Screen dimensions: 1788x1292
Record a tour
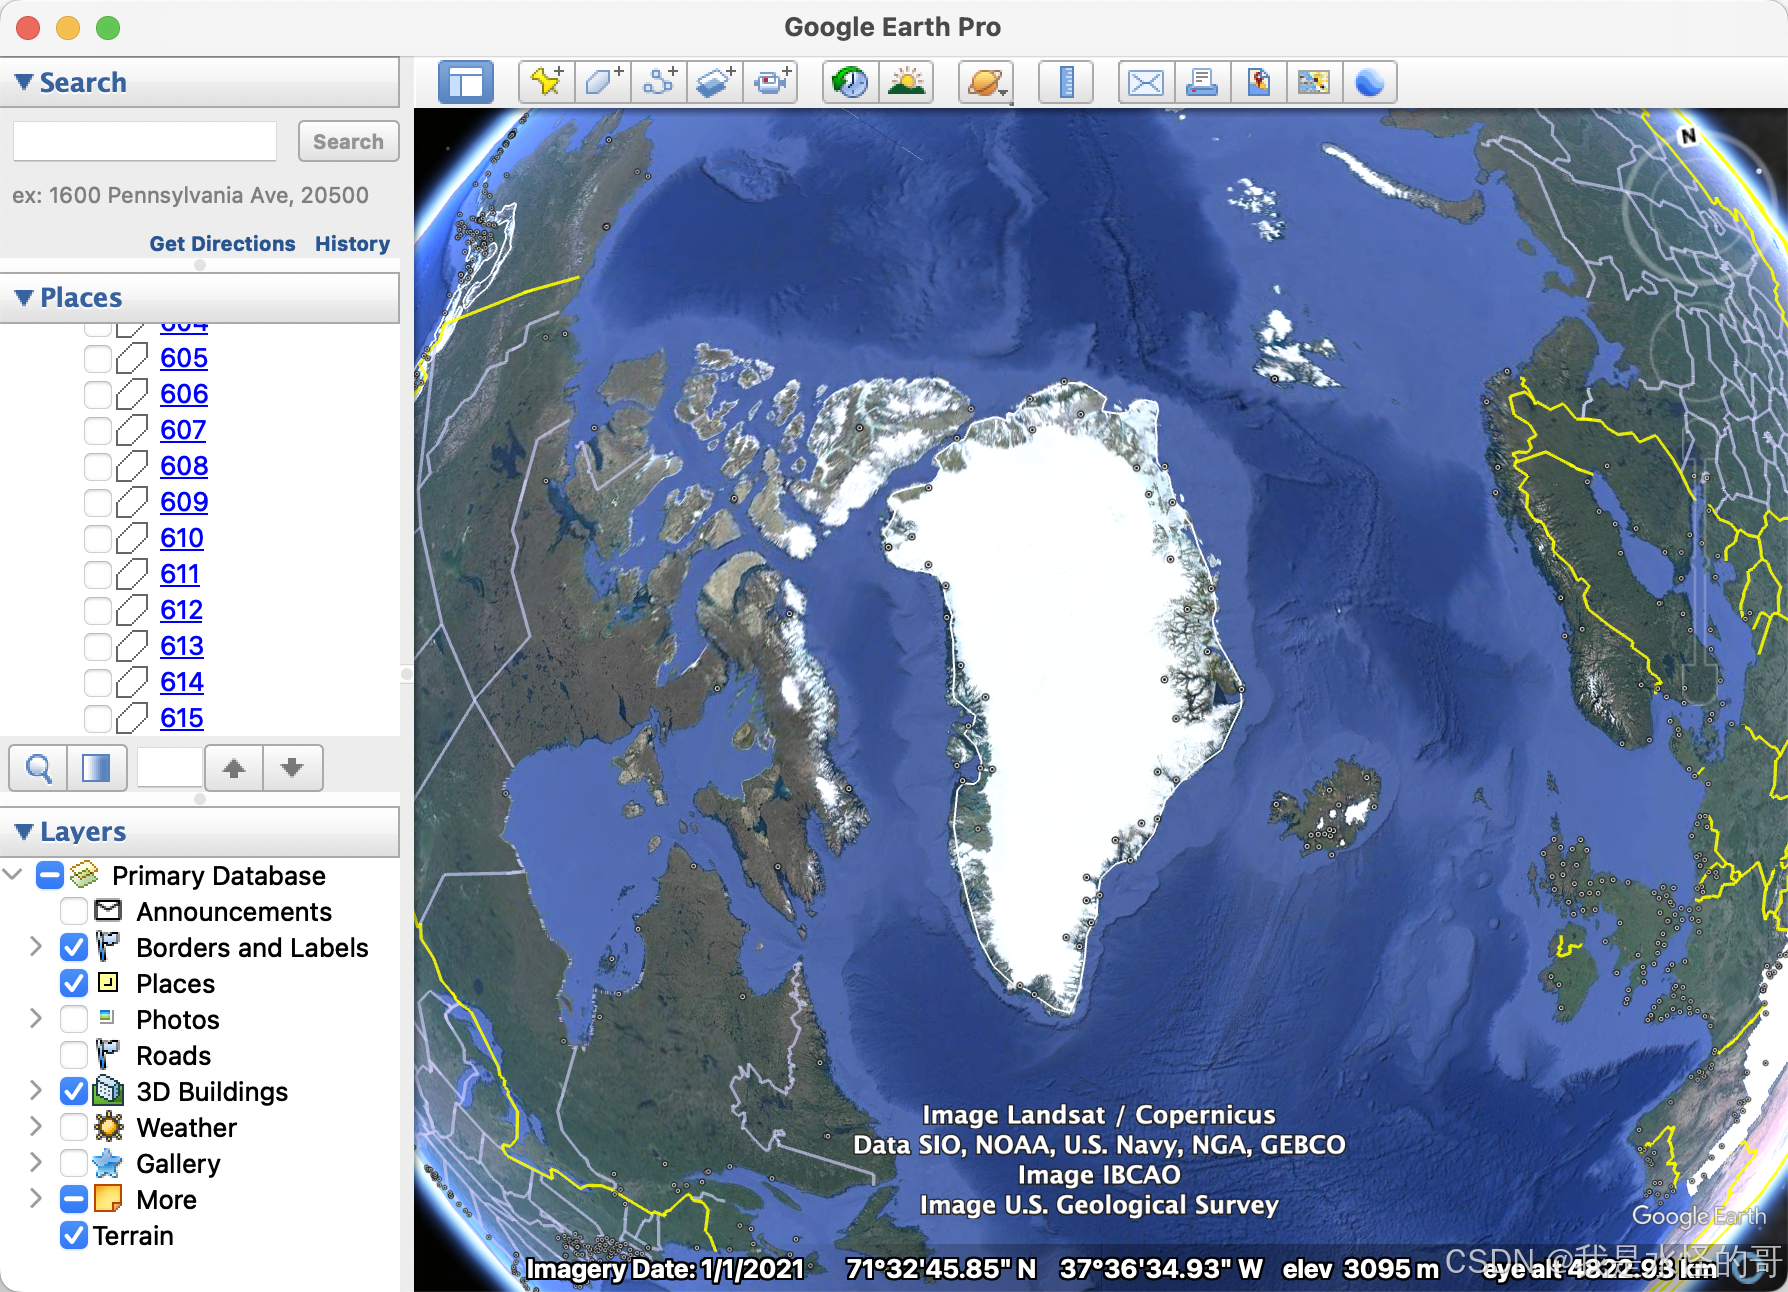pyautogui.click(x=771, y=82)
